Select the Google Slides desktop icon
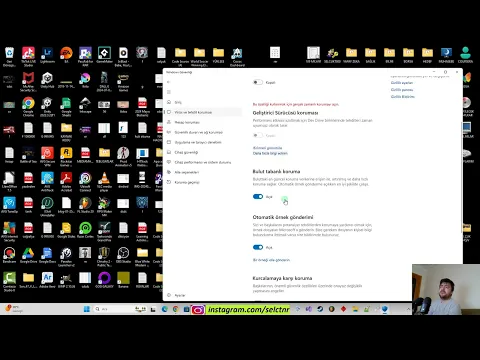Image resolution: width=480 pixels, height=360 pixels. (66, 230)
